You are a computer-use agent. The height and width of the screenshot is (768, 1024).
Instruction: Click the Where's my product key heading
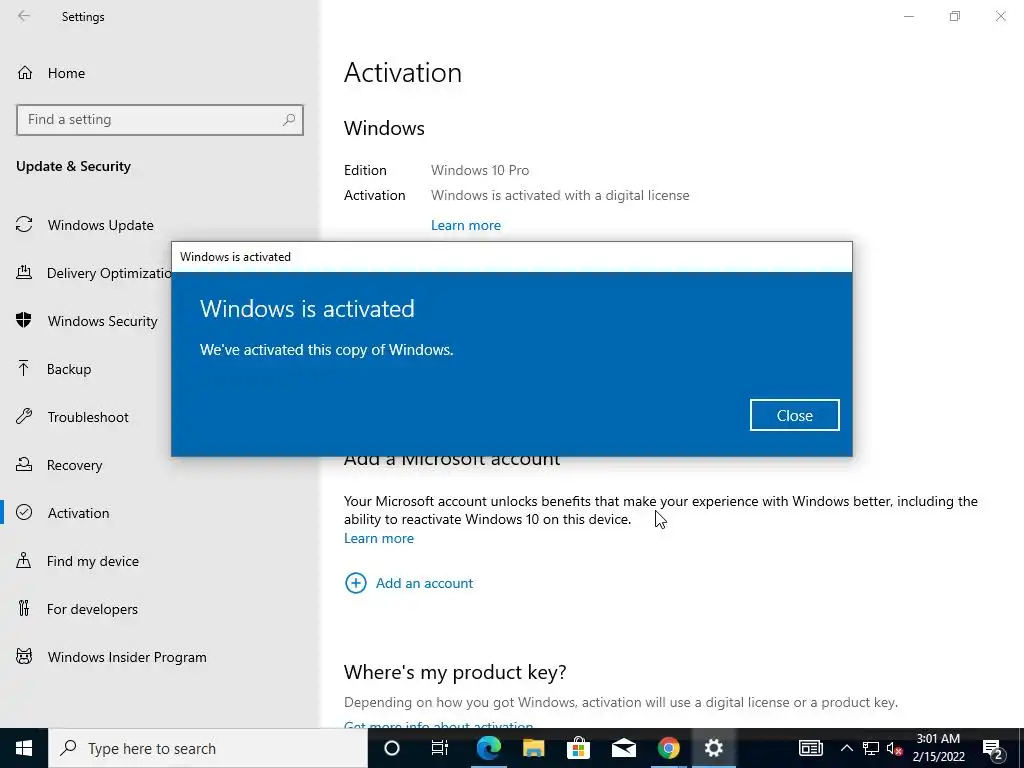(x=455, y=672)
